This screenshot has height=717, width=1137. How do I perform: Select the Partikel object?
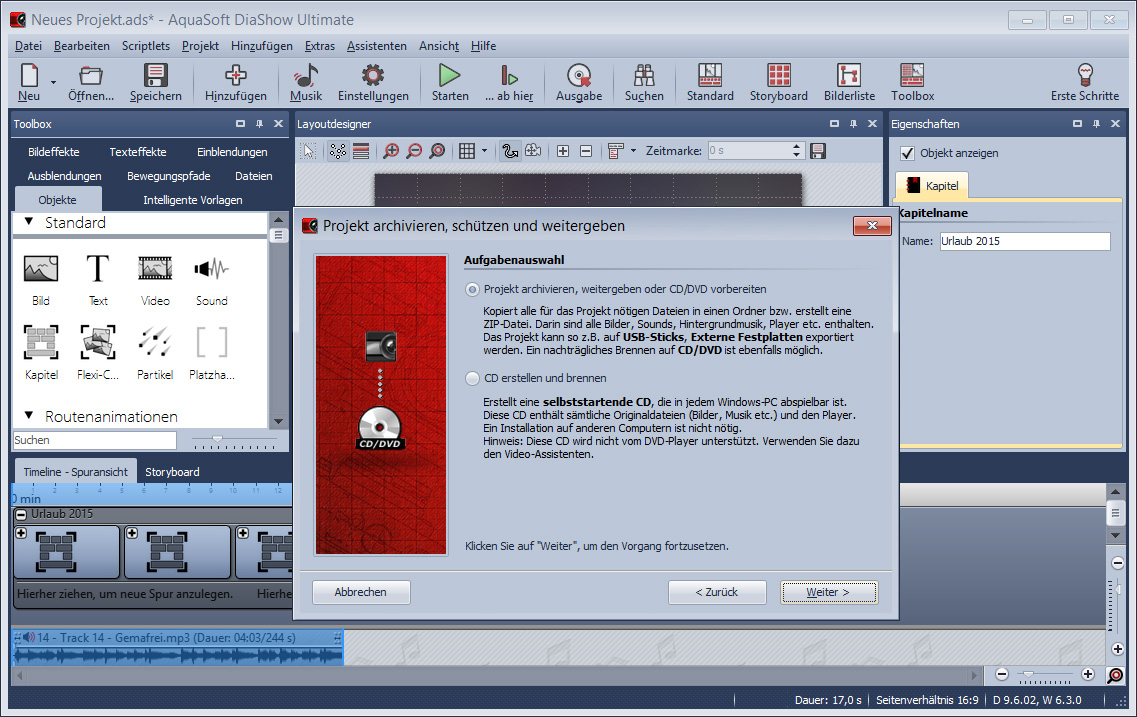(155, 354)
